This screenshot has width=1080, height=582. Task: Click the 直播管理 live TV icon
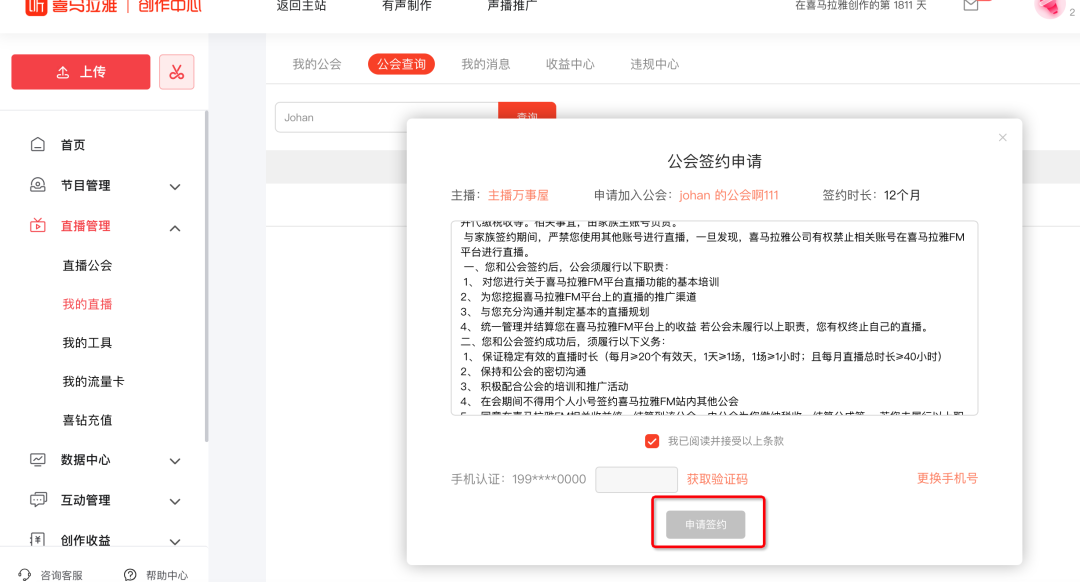pyautogui.click(x=38, y=225)
